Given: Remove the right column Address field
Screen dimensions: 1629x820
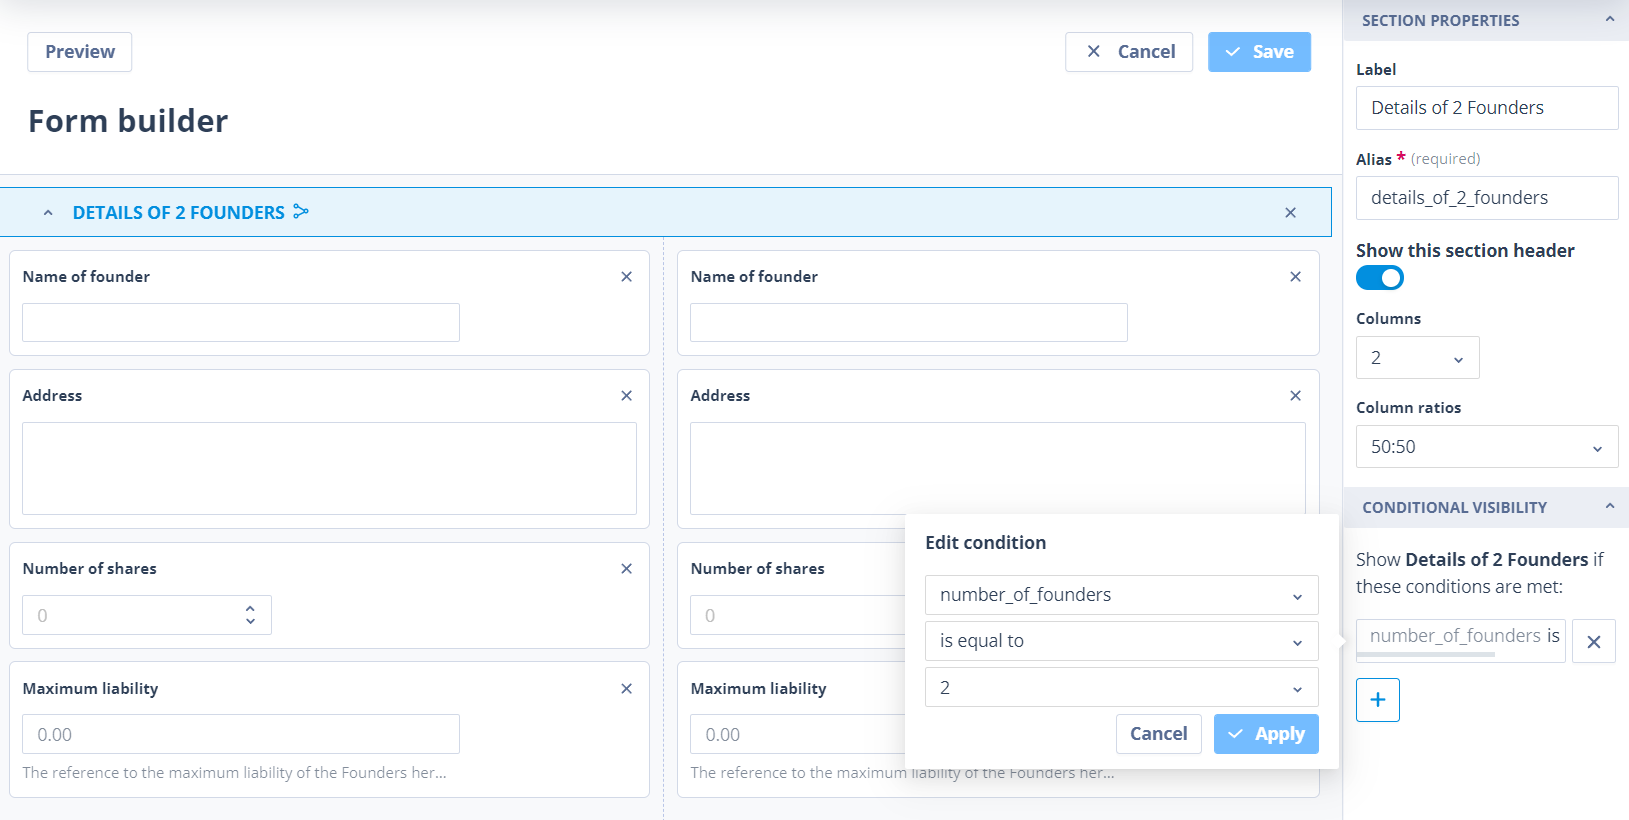Looking at the screenshot, I should pyautogui.click(x=1295, y=396).
